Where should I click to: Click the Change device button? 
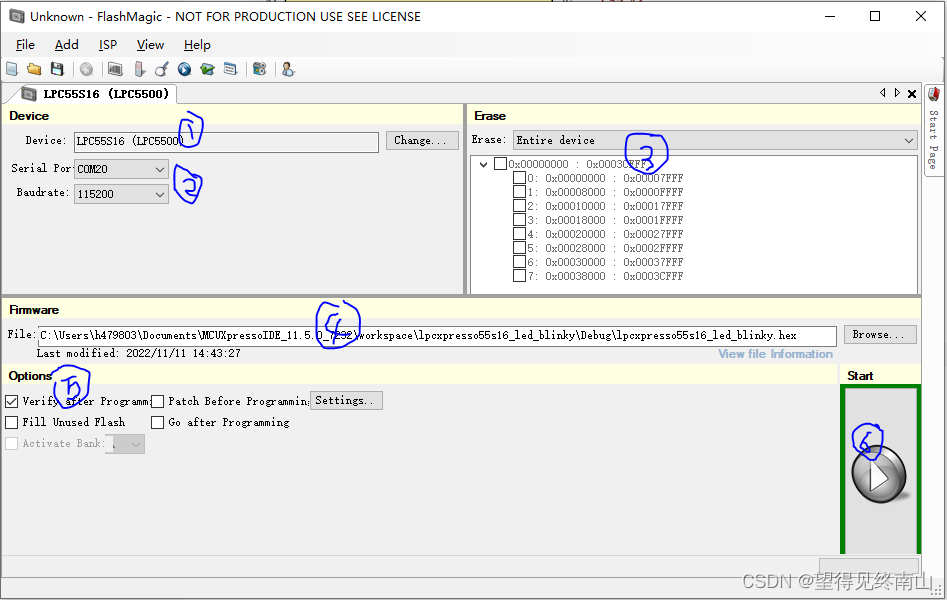(x=422, y=140)
